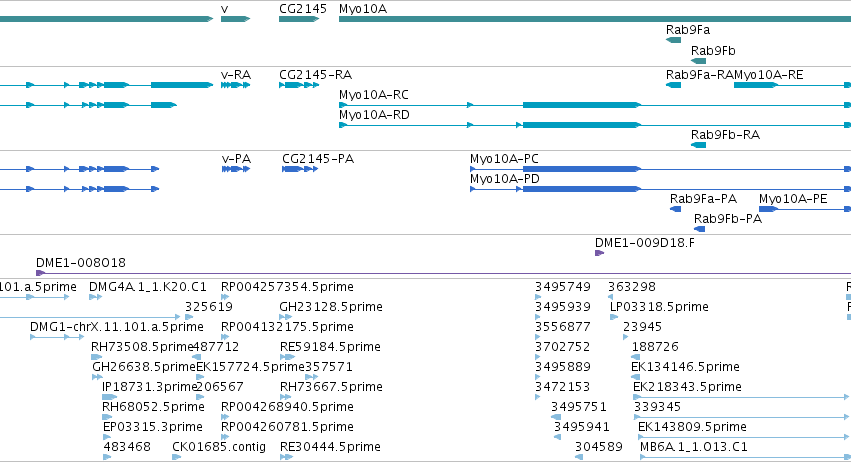The image size is (851, 462).
Task: Select the CK01685.contig label
Action: tap(219, 448)
